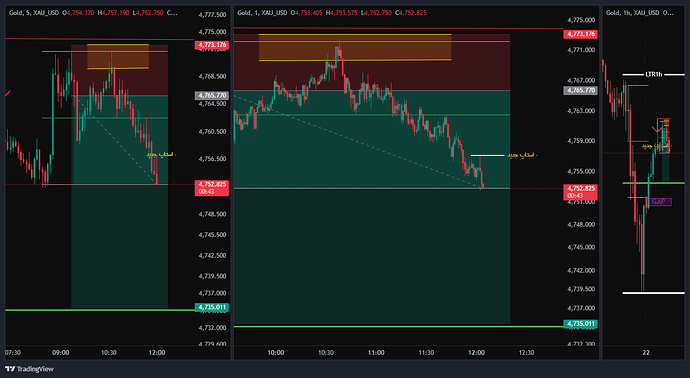The height and width of the screenshot is (378, 690).
Task: Open the TradingView logo link
Action: click(29, 369)
